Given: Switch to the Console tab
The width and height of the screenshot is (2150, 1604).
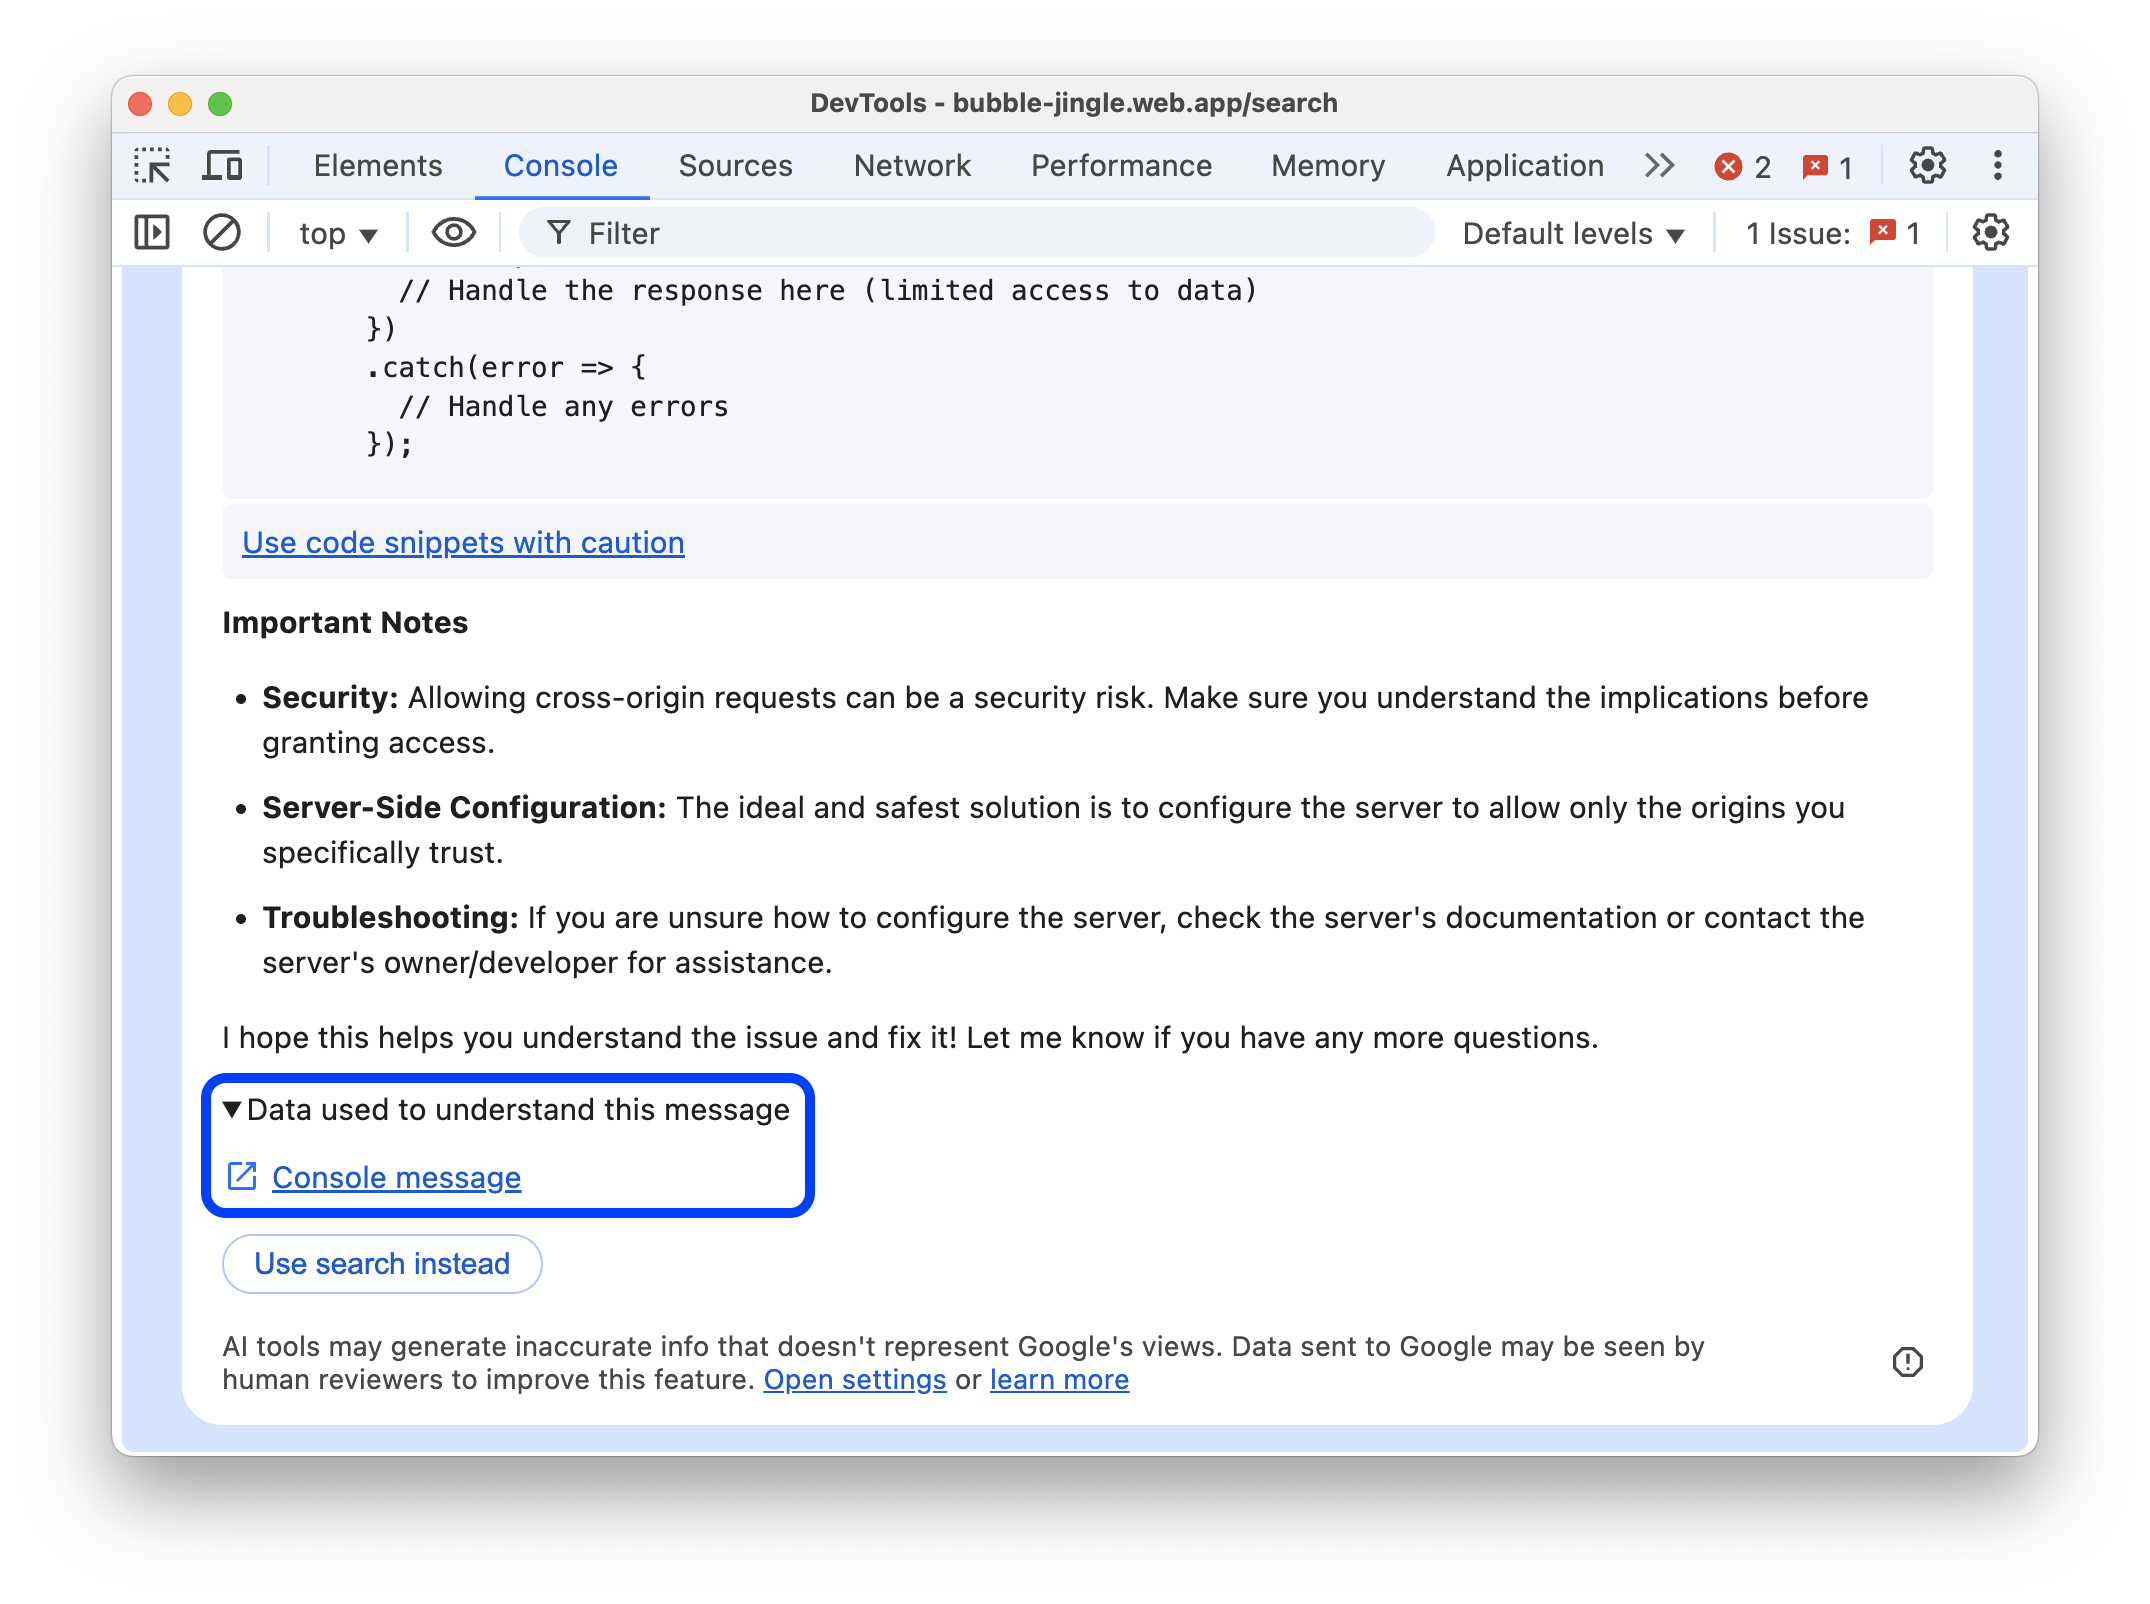Looking at the screenshot, I should pos(561,165).
